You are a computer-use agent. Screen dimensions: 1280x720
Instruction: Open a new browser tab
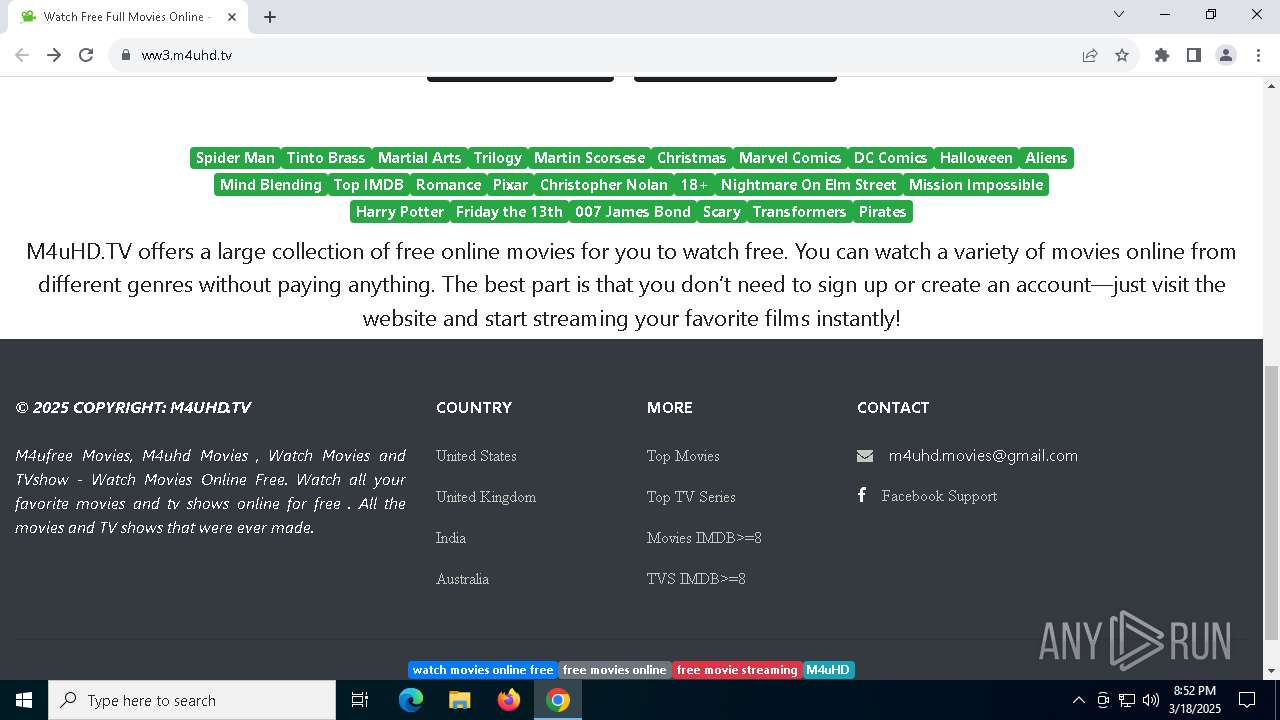coord(270,17)
